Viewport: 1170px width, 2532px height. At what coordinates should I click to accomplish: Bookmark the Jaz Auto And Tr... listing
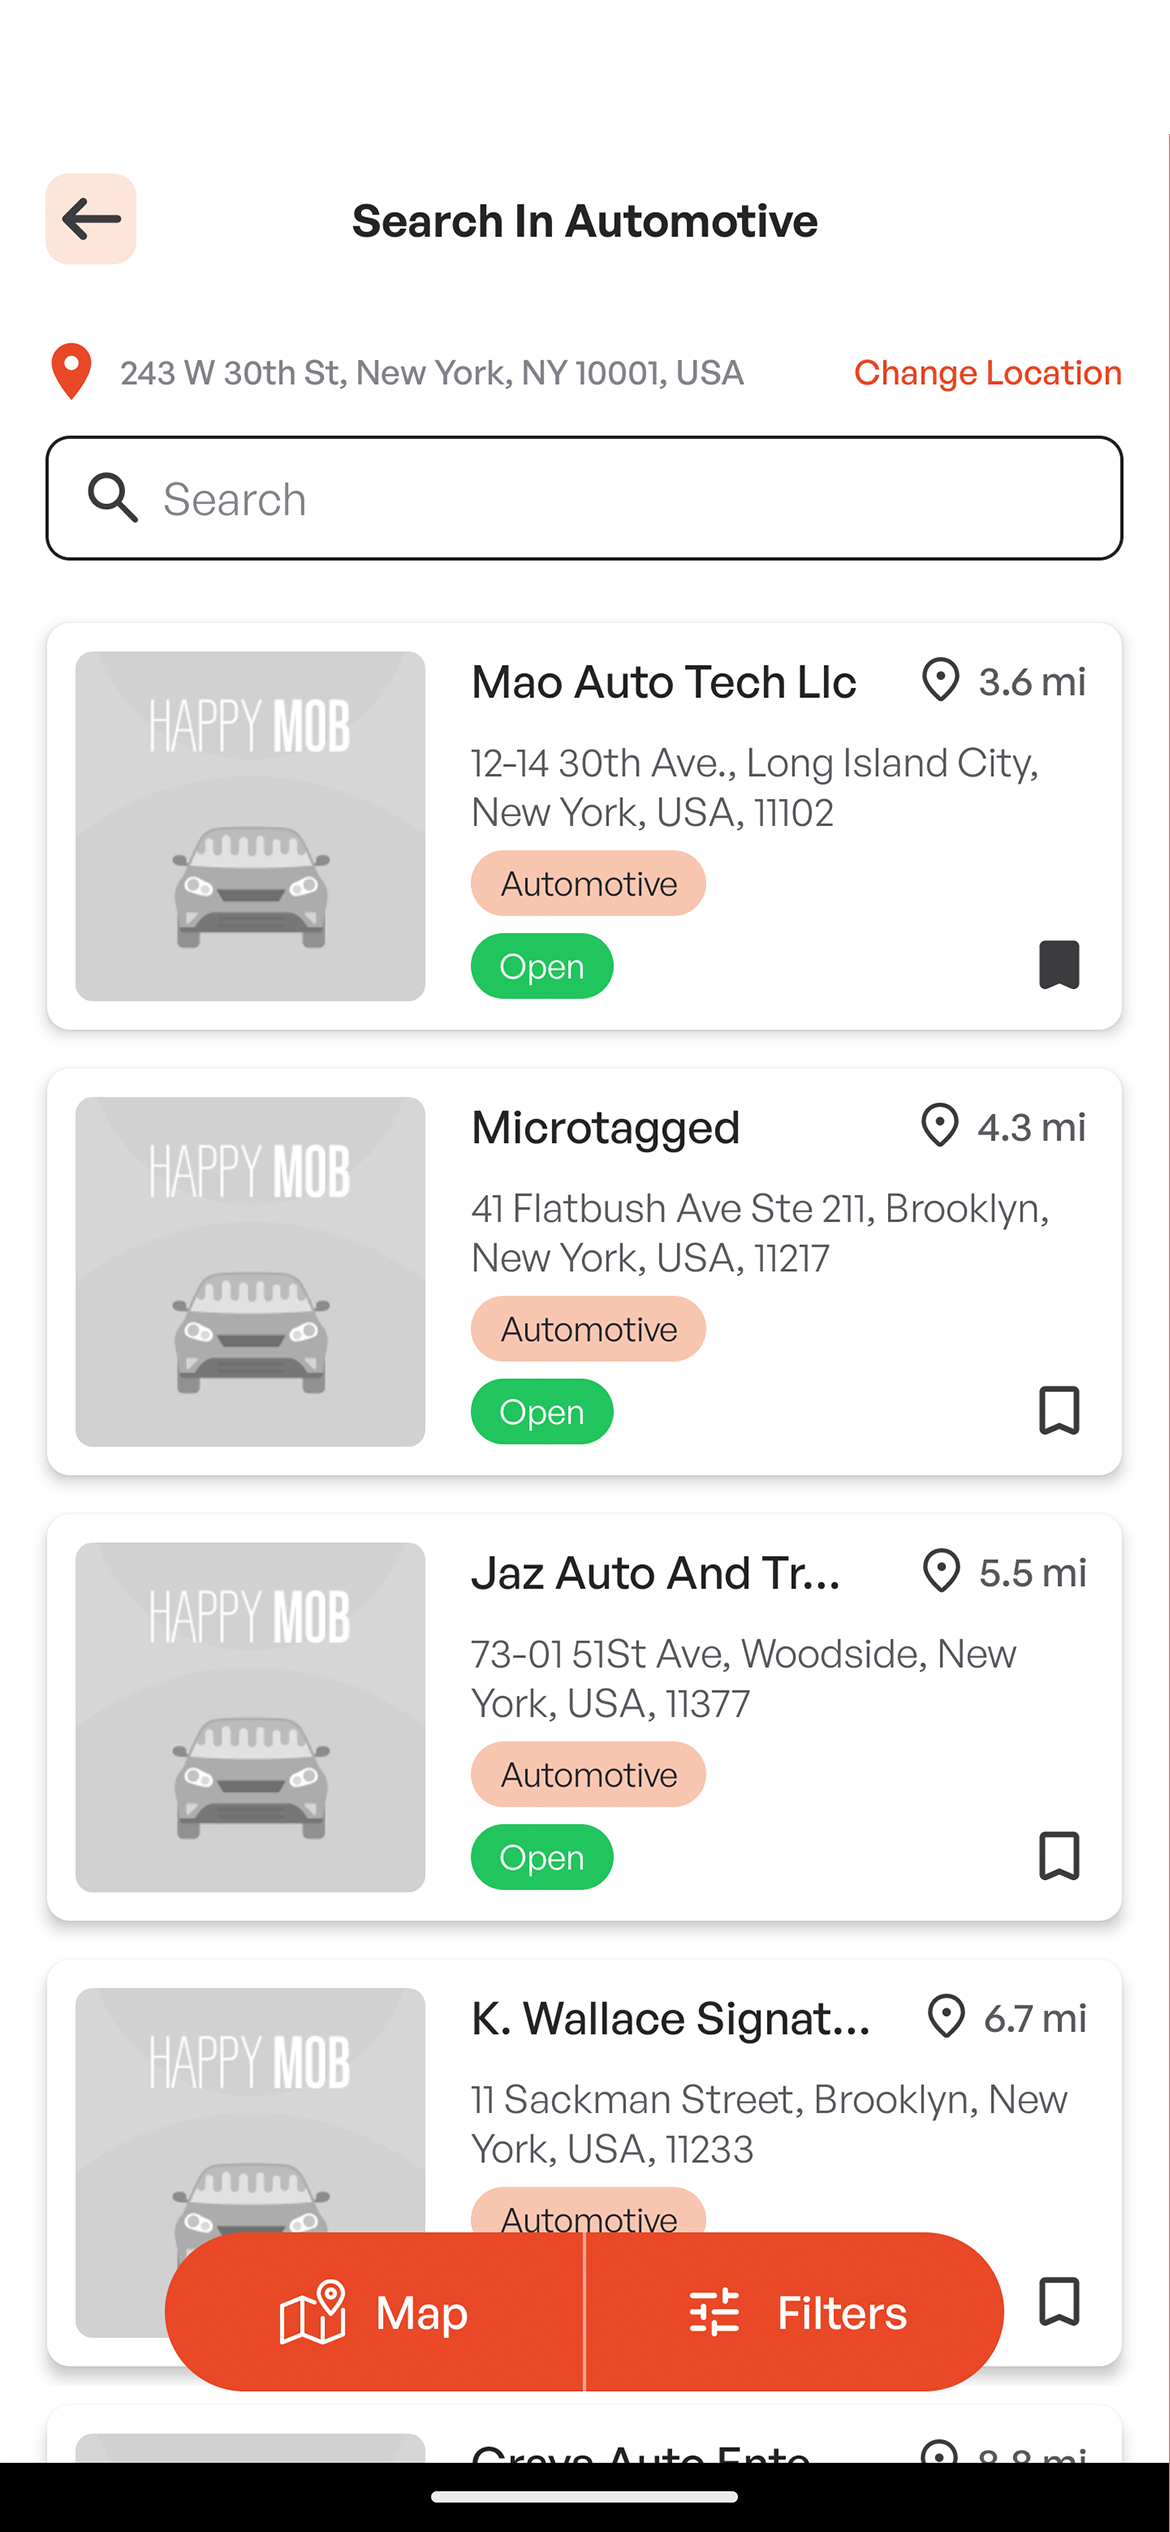click(x=1059, y=1856)
